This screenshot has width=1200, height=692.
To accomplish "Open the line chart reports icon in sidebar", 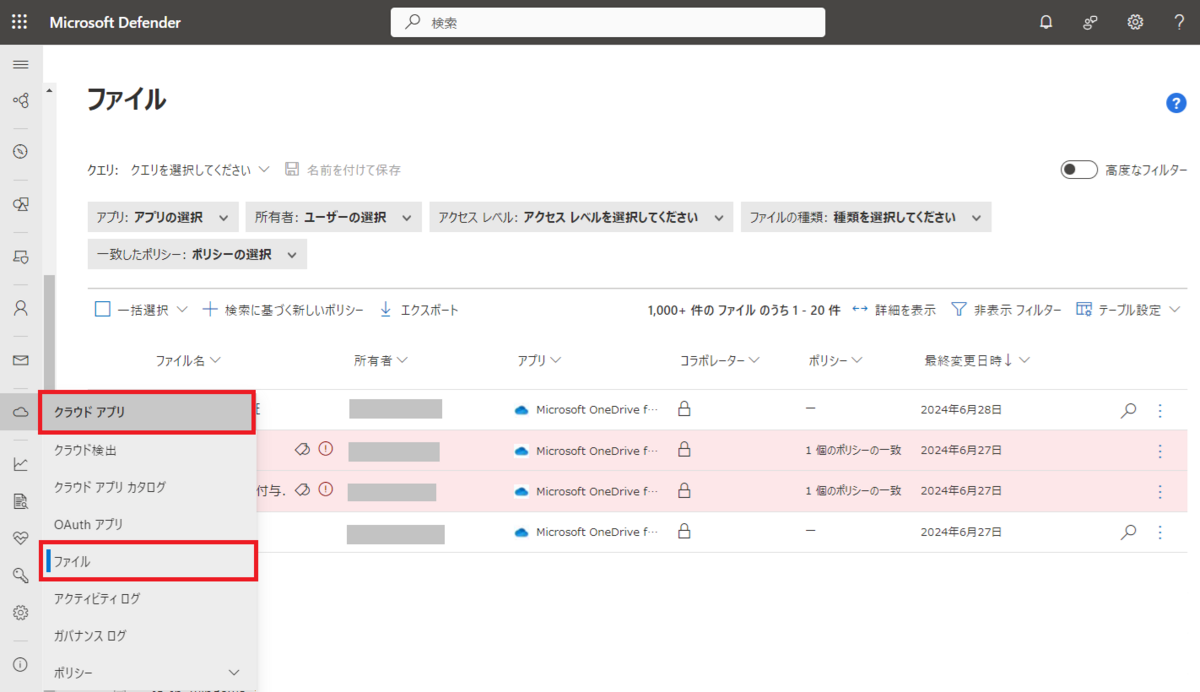I will tap(20, 464).
